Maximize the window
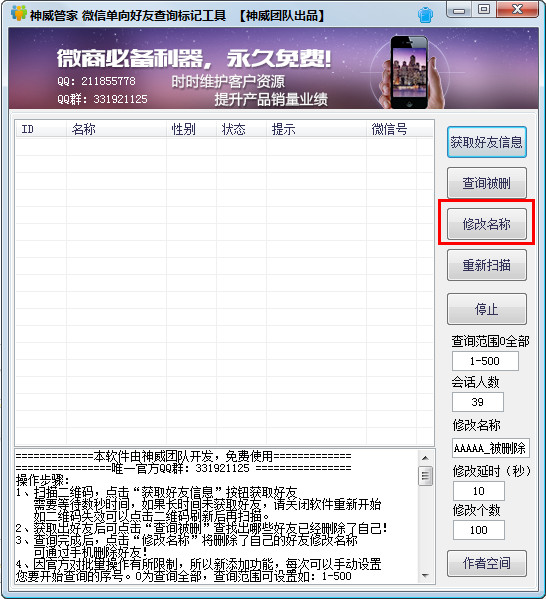546x599 pixels. [484, 10]
